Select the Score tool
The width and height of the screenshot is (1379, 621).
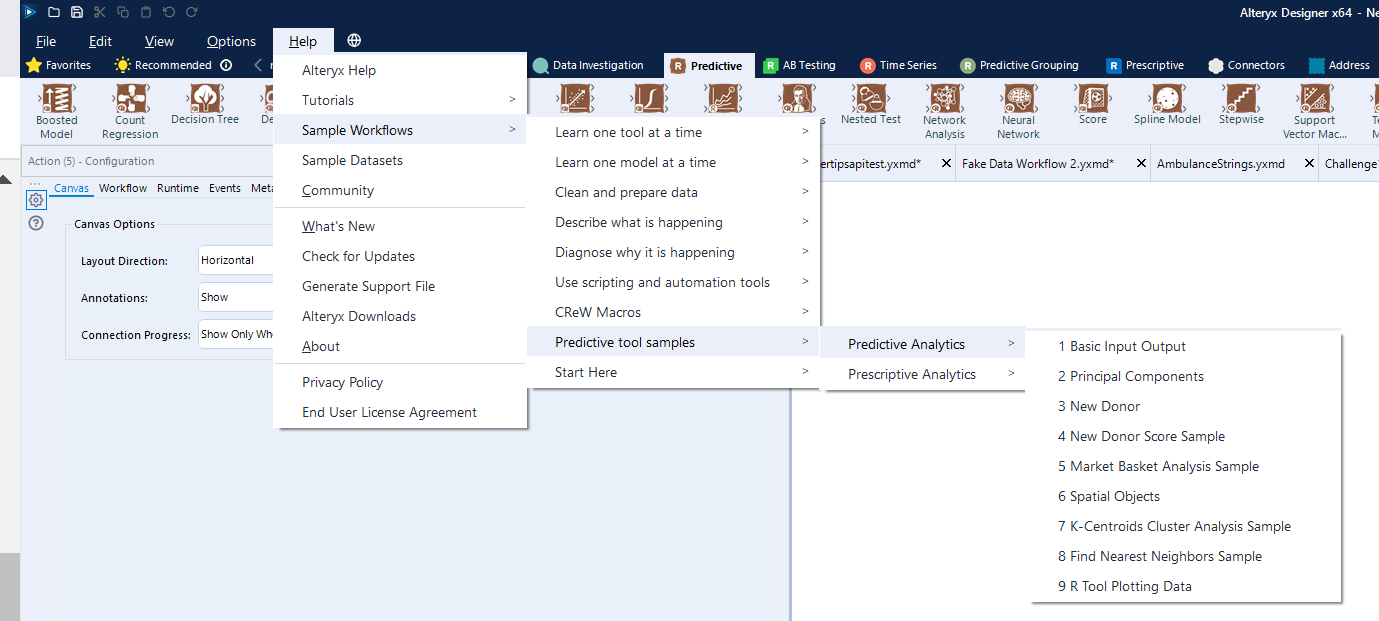(x=1091, y=103)
